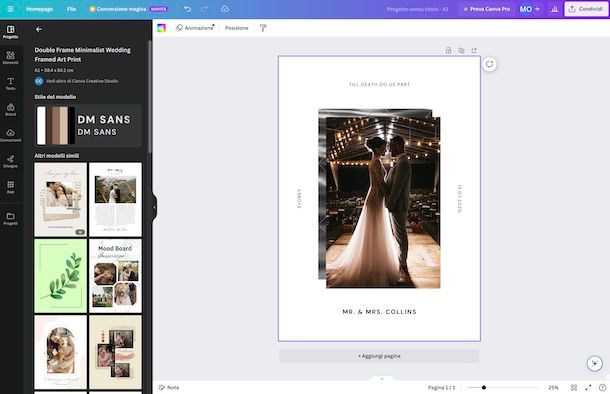Screen dimensions: 610x394
Task: Switch to grid view
Action: [x=574, y=387]
